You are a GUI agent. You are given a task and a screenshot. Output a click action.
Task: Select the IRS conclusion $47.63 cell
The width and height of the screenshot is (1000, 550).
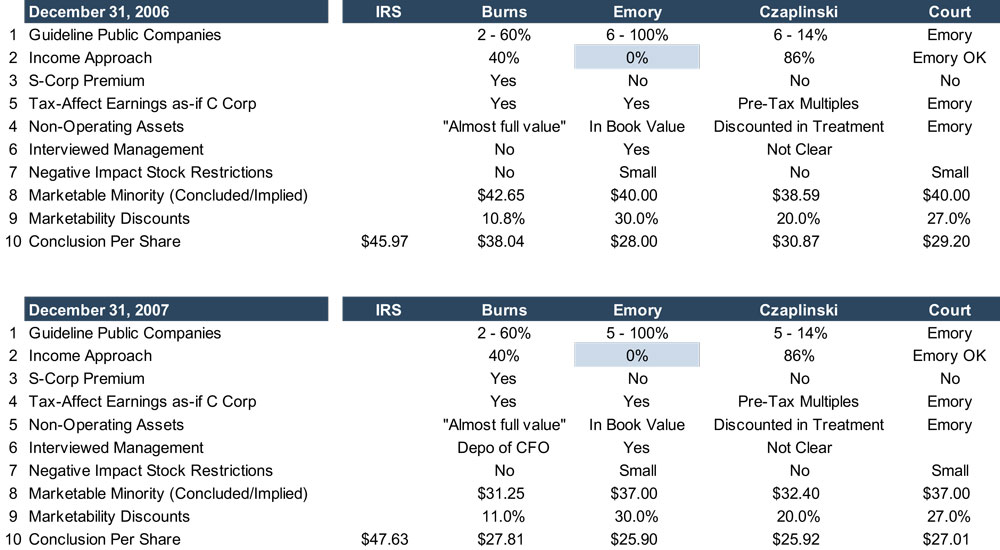(x=384, y=539)
